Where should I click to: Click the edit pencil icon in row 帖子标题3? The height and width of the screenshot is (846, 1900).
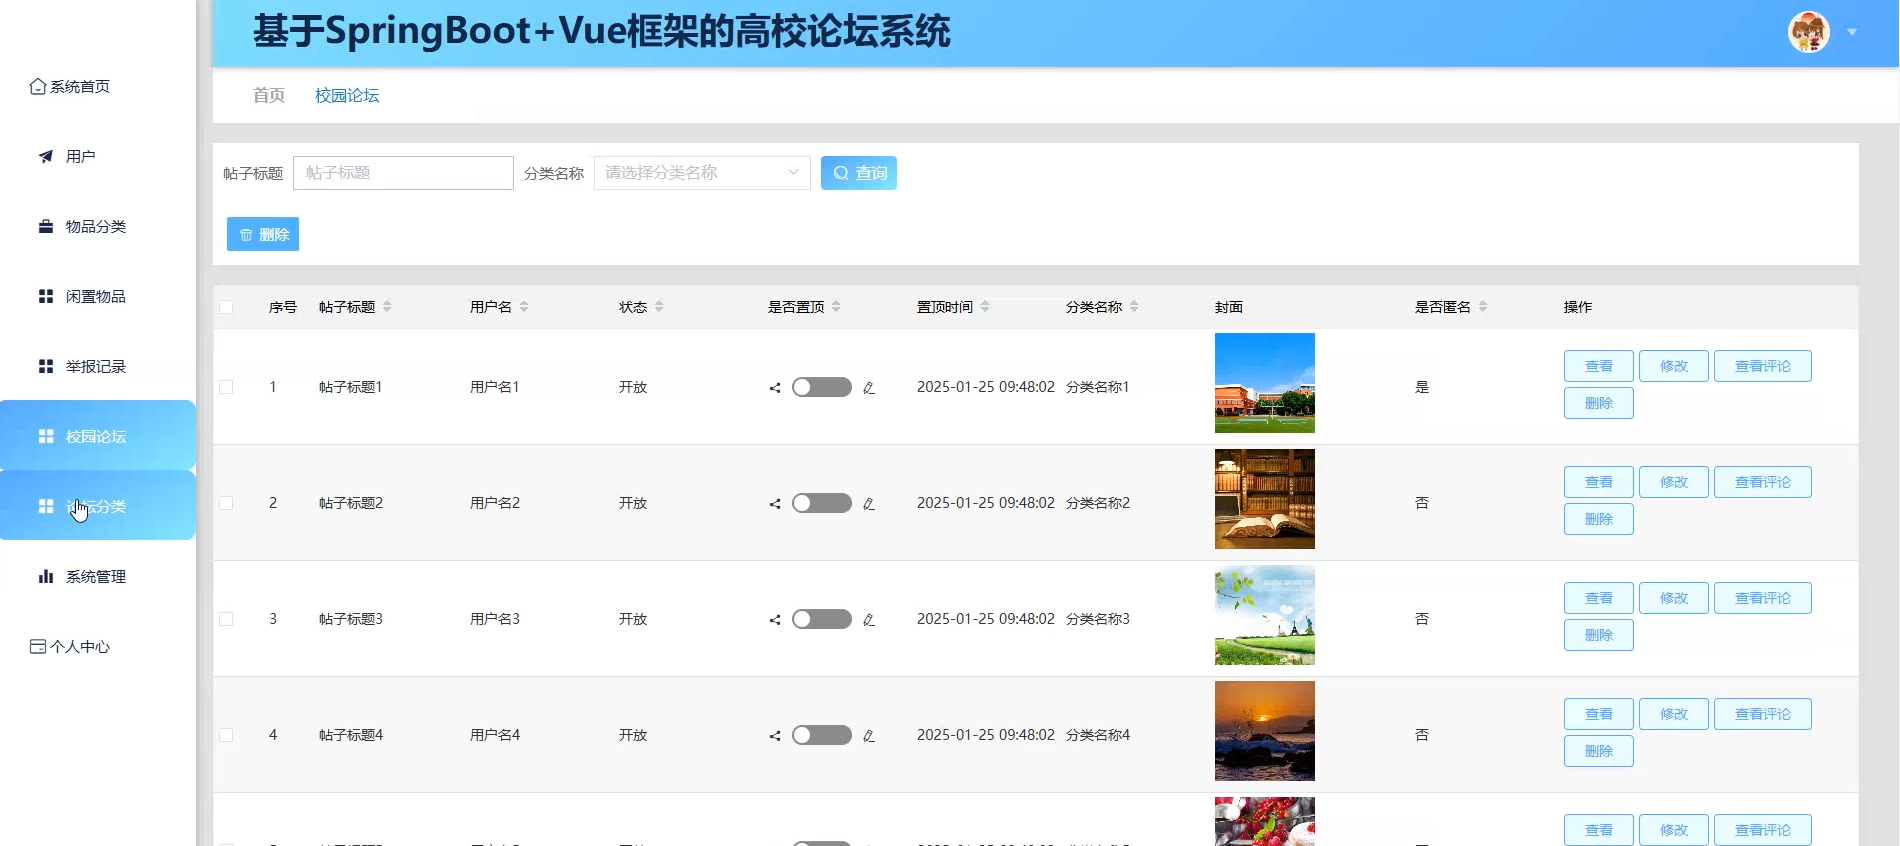tap(869, 620)
